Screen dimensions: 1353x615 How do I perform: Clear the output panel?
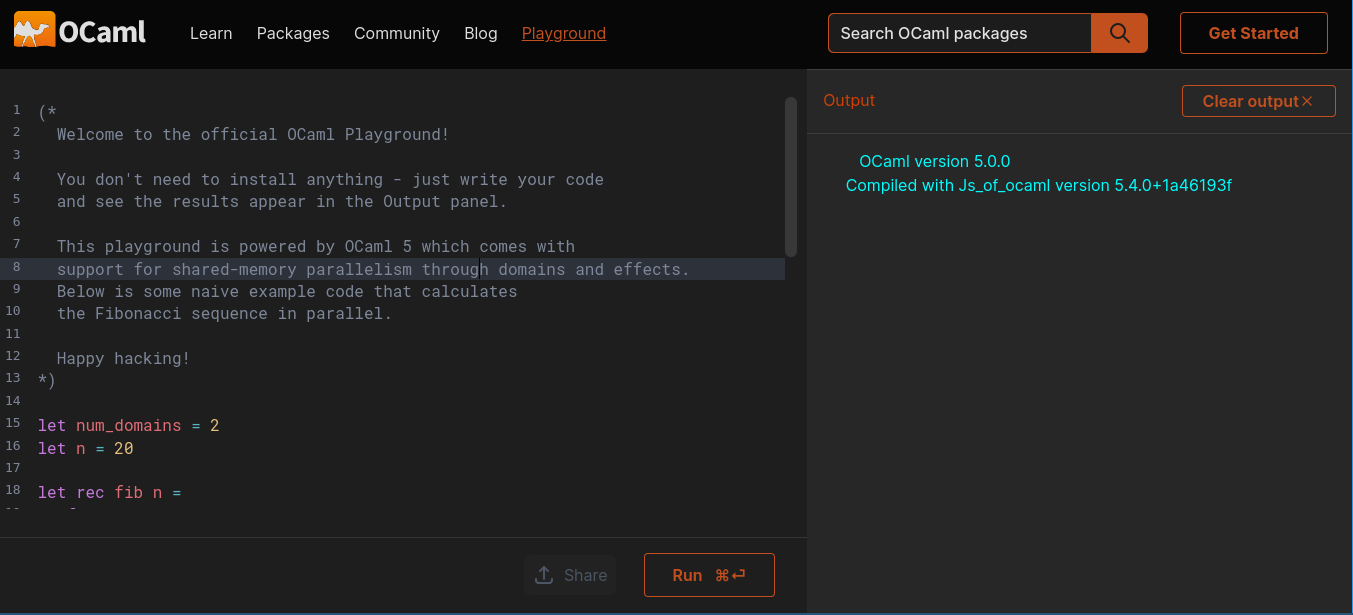click(1259, 101)
